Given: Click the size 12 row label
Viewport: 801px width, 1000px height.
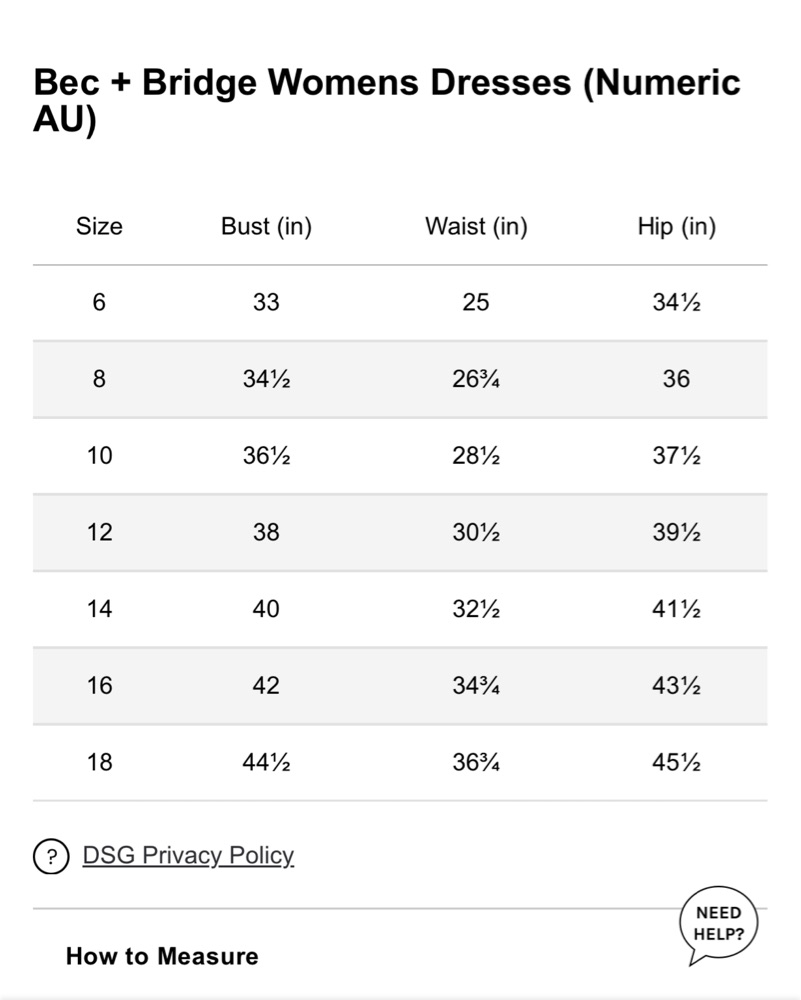Looking at the screenshot, I should [99, 532].
